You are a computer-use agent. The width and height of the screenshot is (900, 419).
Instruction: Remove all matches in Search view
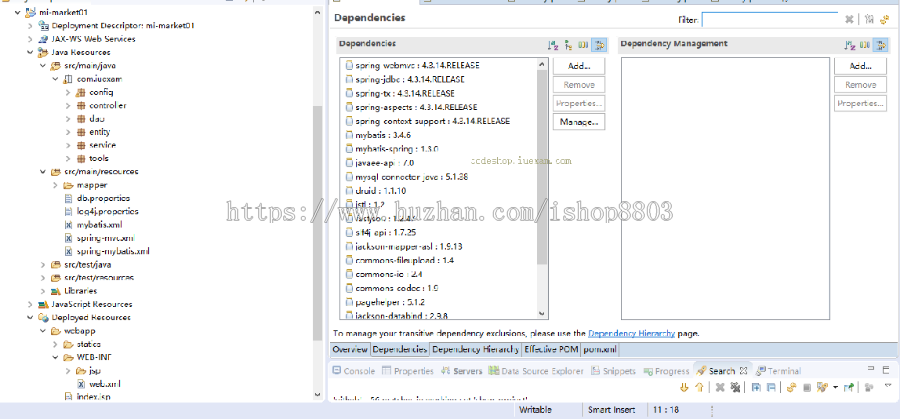735,387
